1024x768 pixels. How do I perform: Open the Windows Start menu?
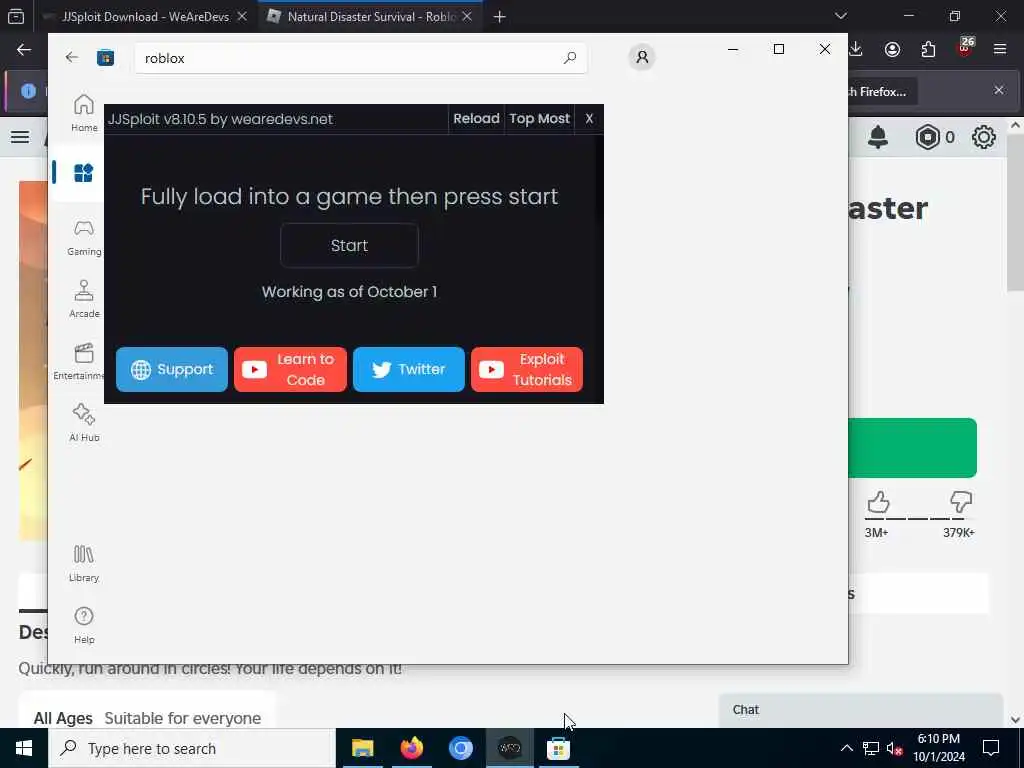click(24, 748)
